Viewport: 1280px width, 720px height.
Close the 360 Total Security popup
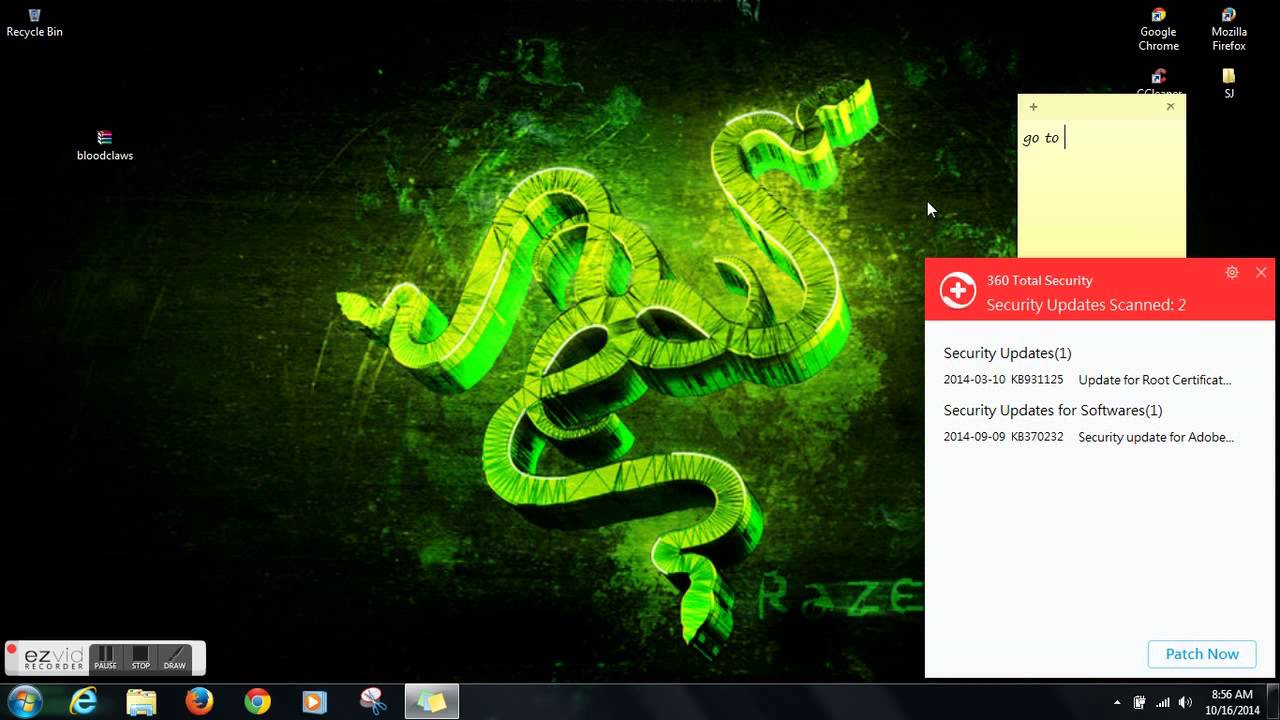(x=1261, y=272)
